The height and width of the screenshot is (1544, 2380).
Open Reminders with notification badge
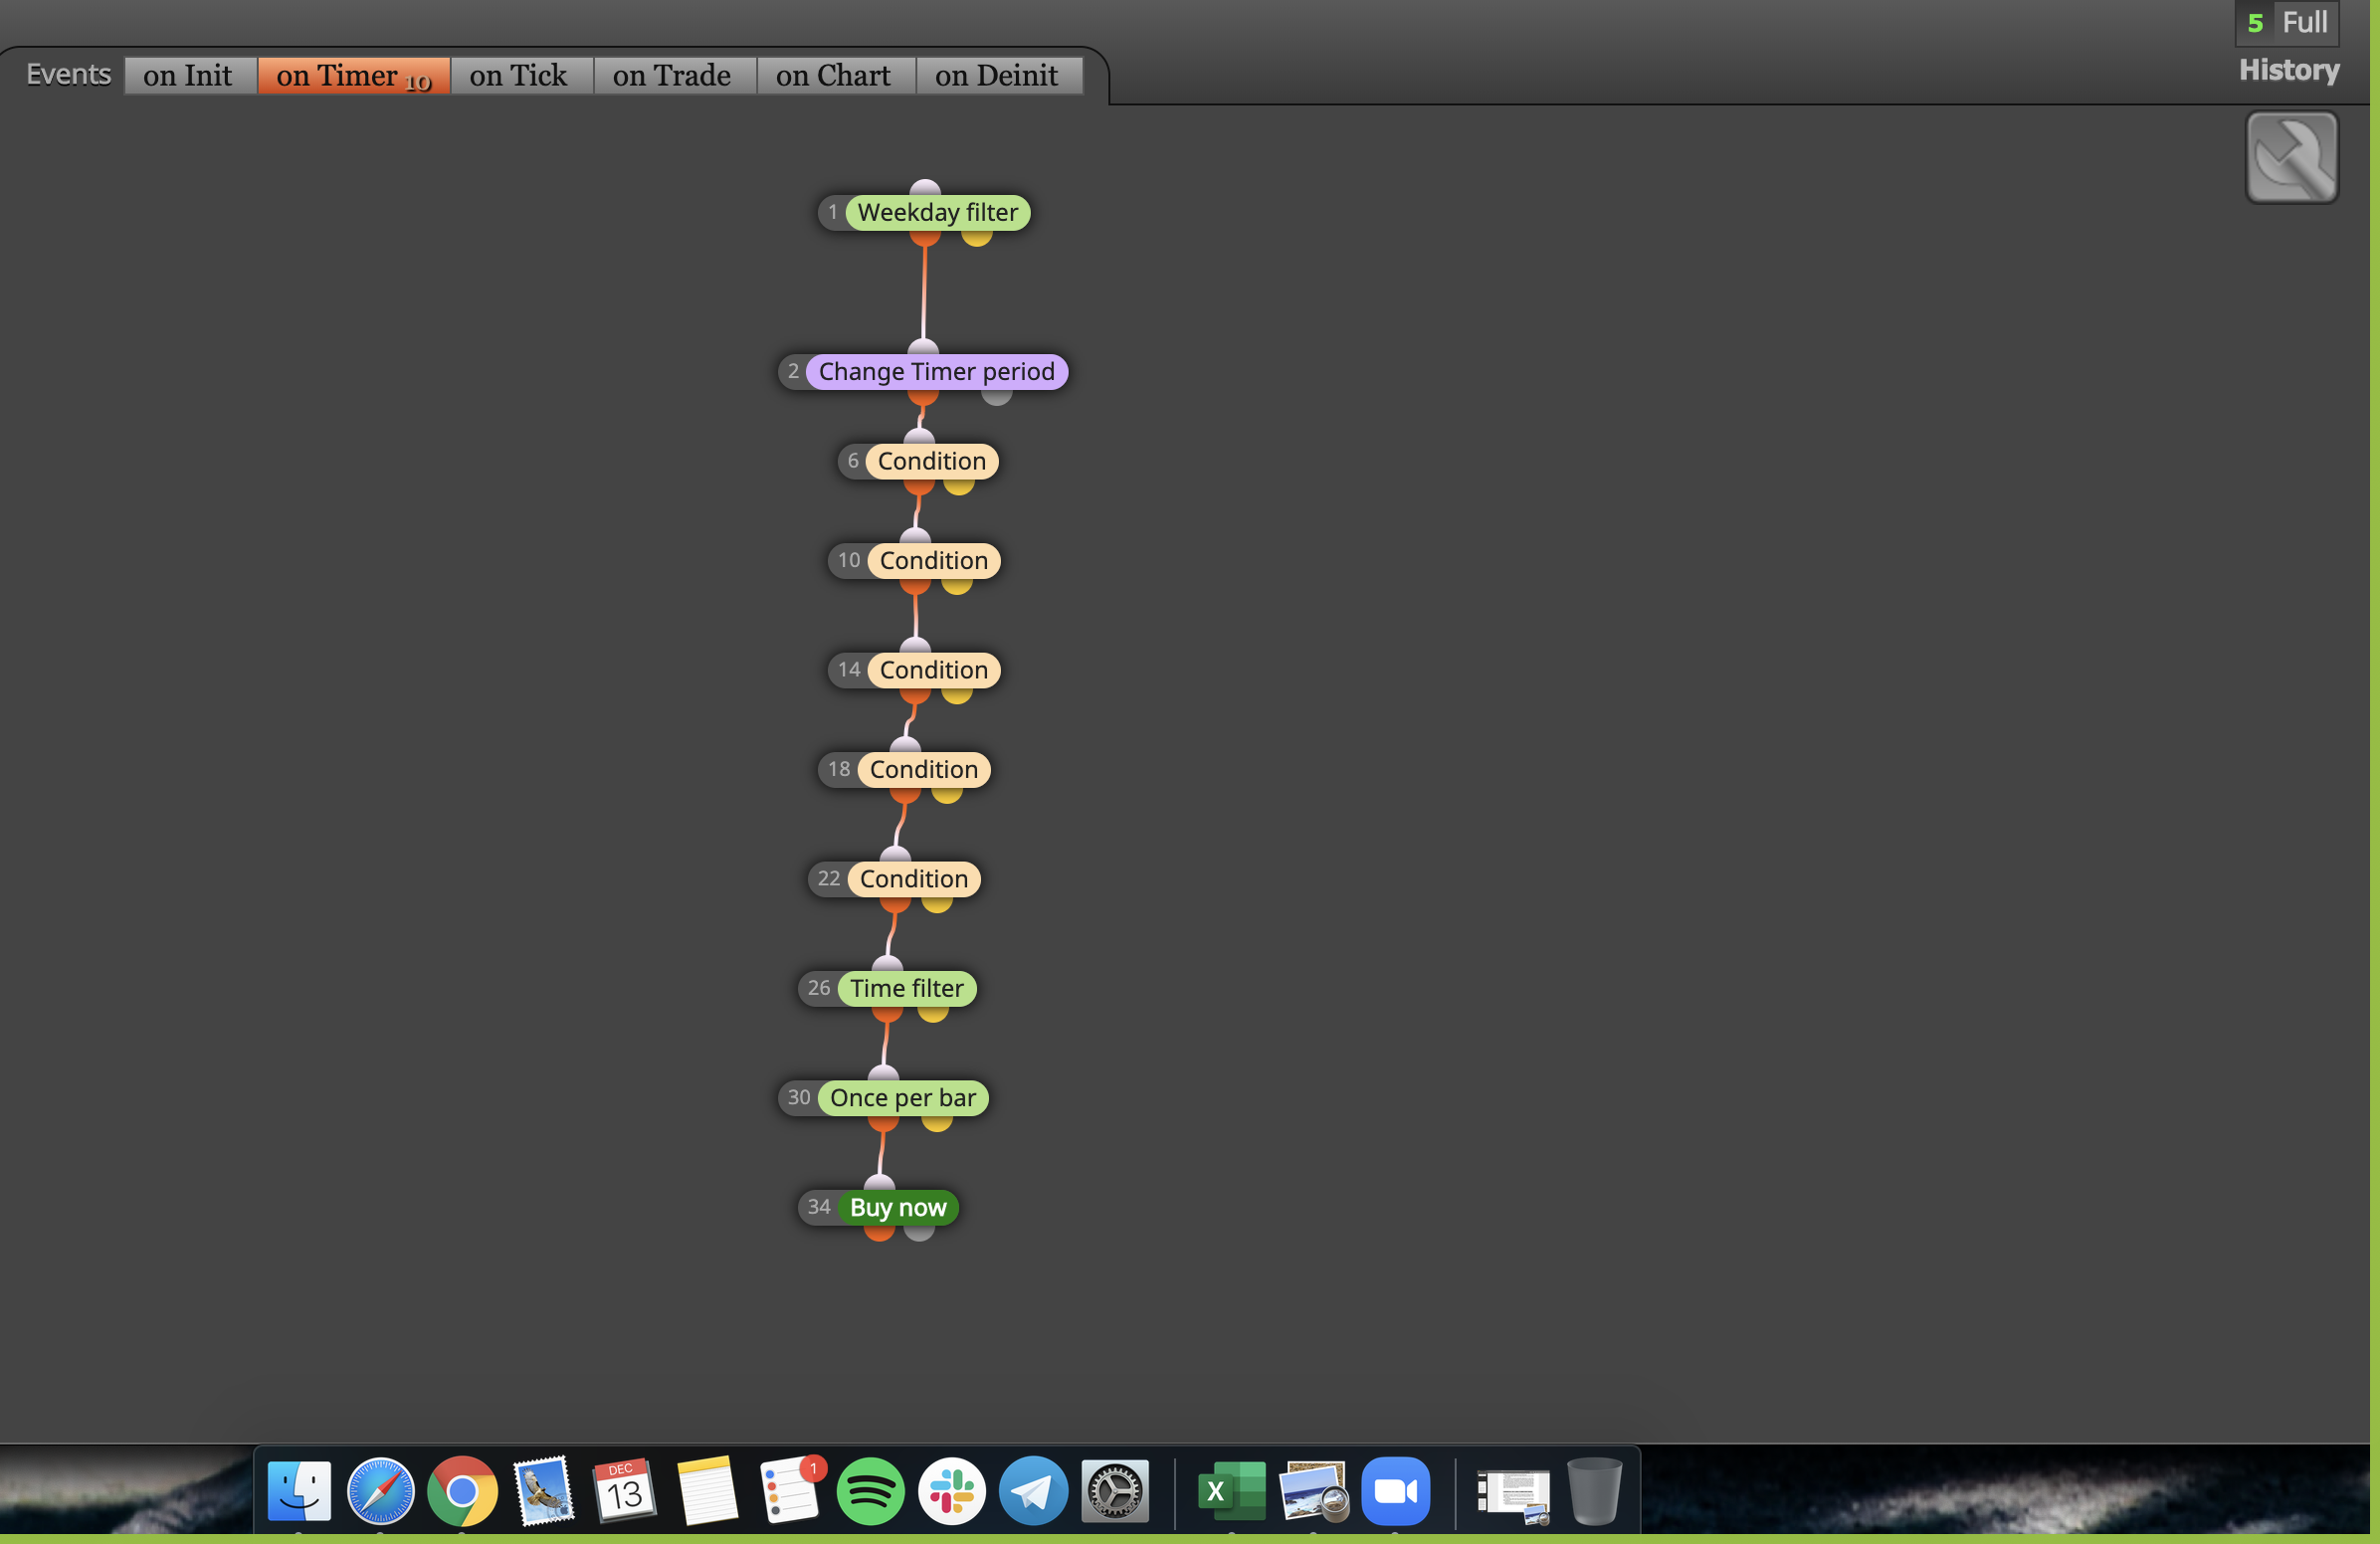(790, 1491)
